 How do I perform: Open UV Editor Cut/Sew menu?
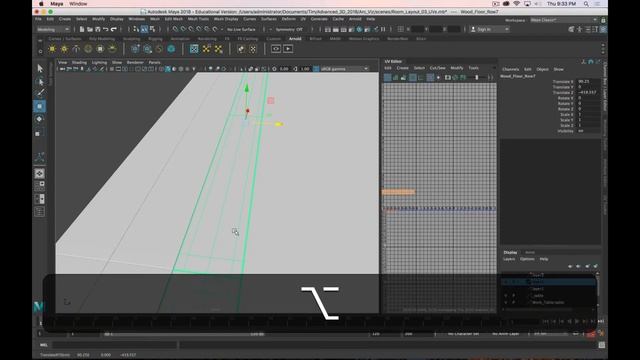(x=438, y=68)
